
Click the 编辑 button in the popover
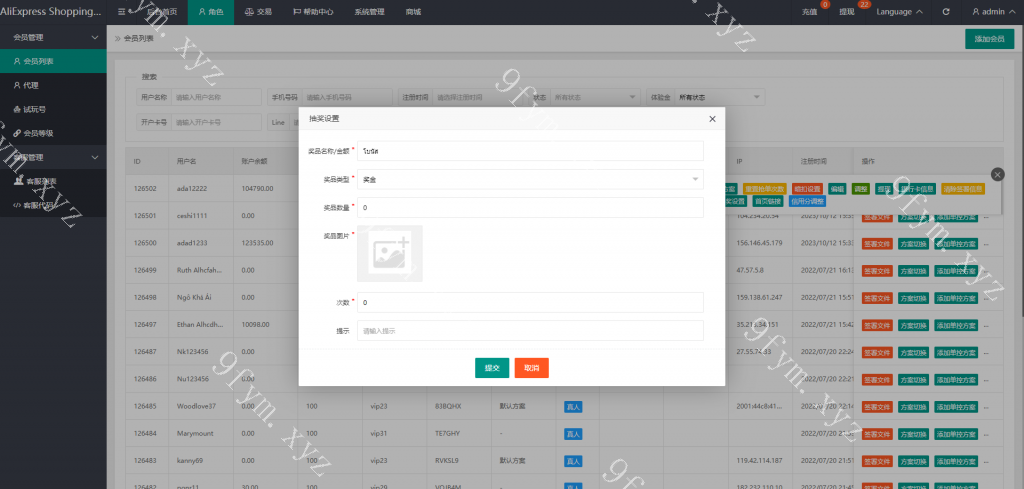pos(837,189)
